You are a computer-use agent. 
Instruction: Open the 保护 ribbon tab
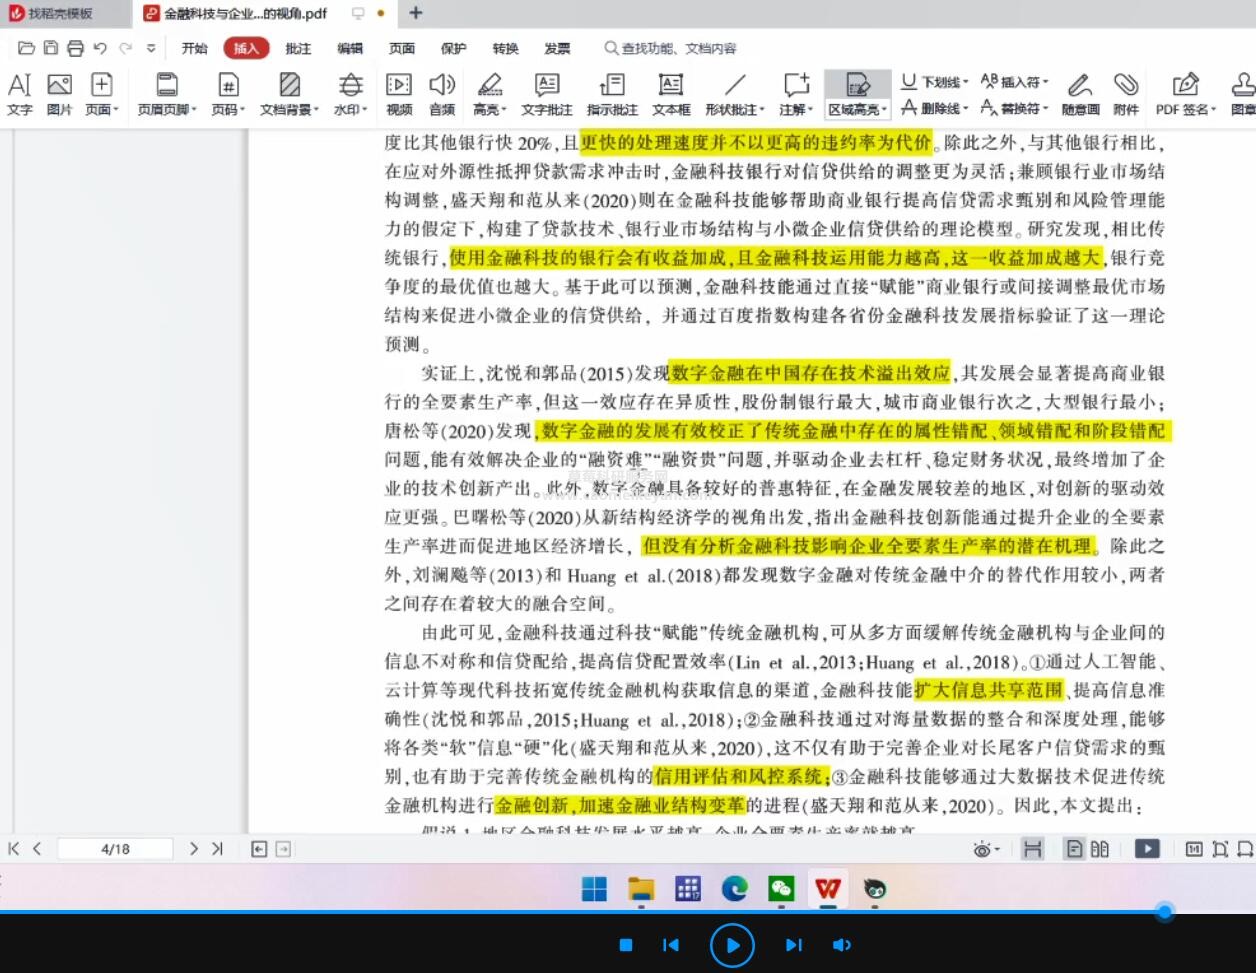(453, 48)
